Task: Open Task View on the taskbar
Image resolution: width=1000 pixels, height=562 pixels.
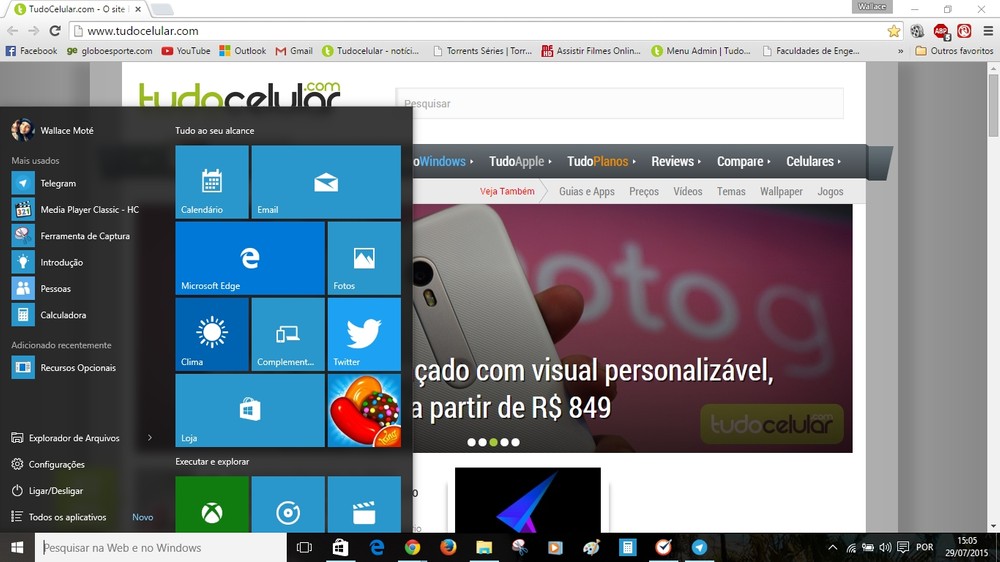Action: click(304, 547)
